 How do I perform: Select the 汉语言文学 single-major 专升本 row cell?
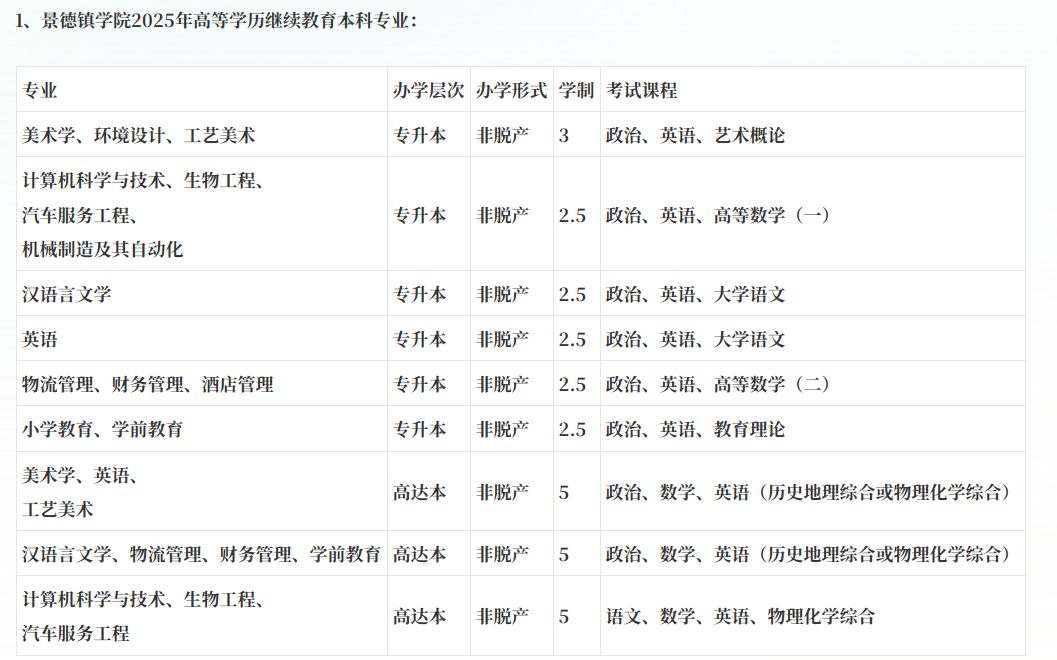click(x=67, y=294)
